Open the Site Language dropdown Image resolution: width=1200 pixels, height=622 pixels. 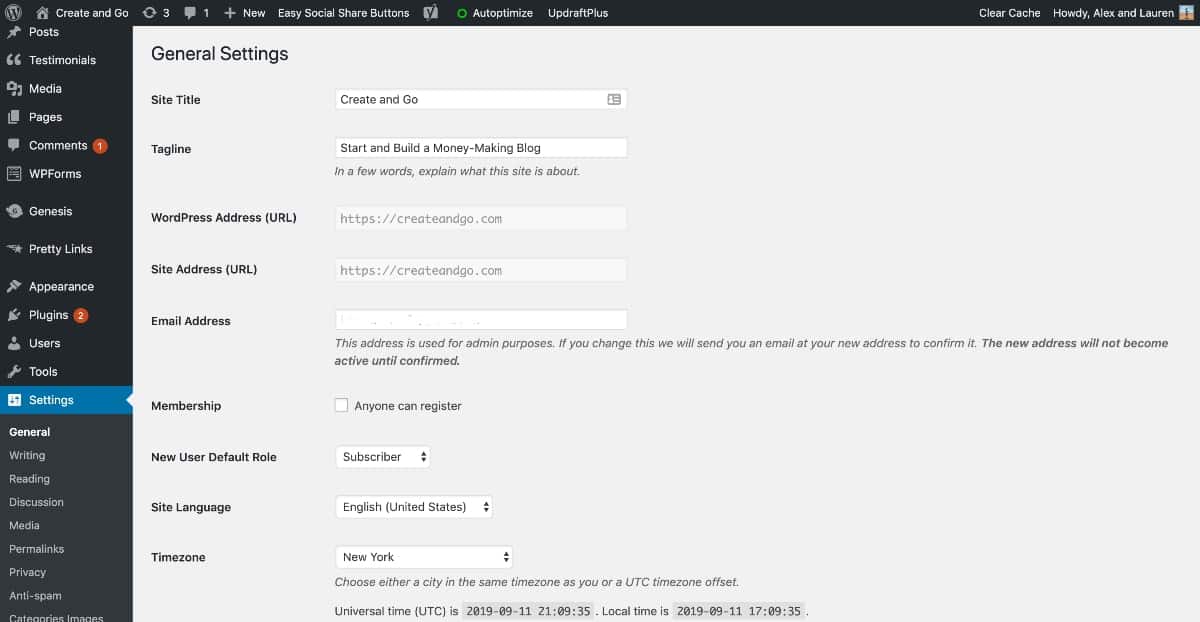[x=414, y=507]
